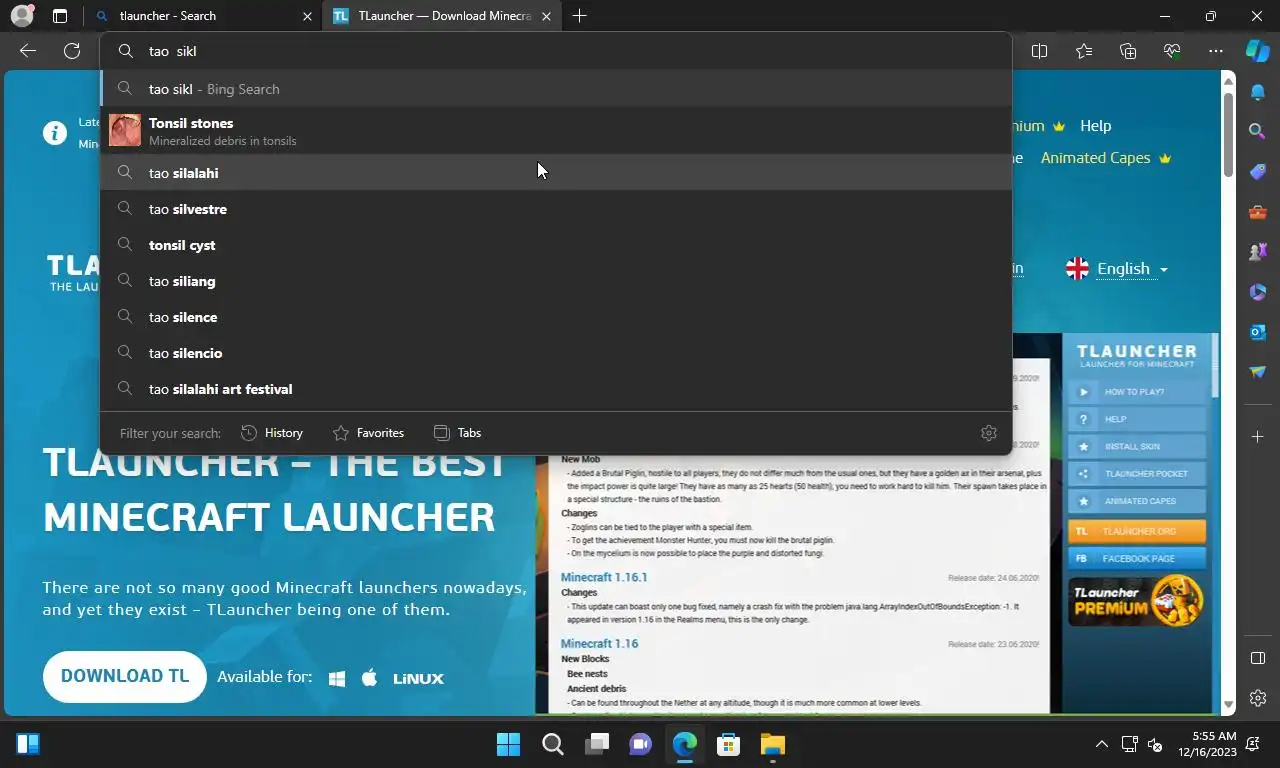Open Microsoft Store from taskbar

point(728,744)
